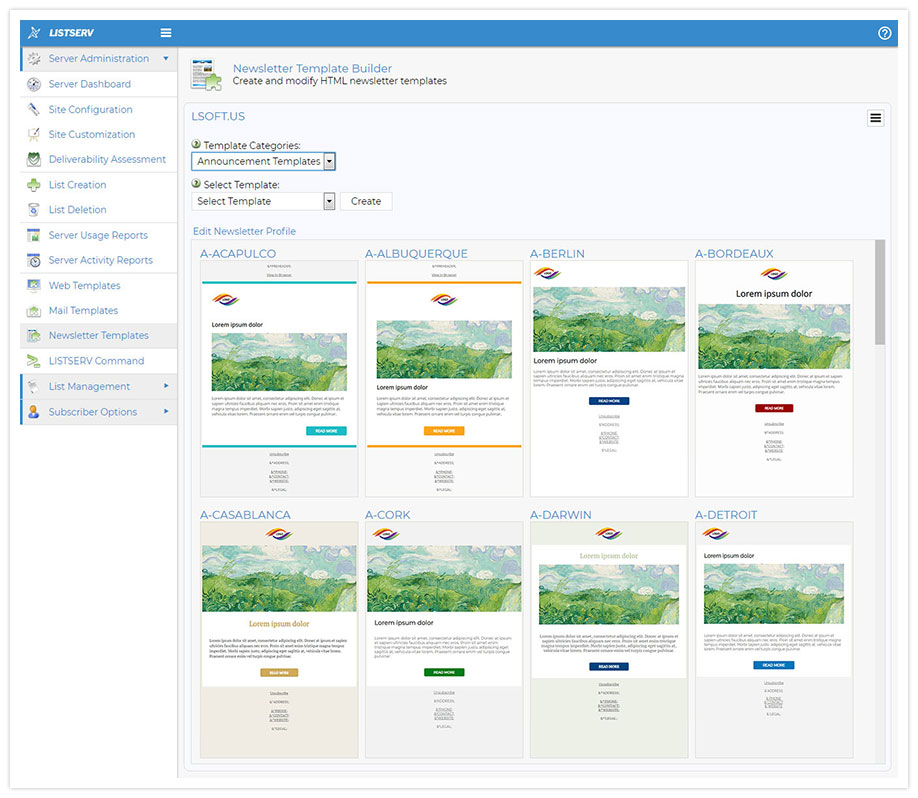Screen dimensions: 918x798
Task: Select the A-ACAPULCO template preview thumbnail
Action: coord(279,379)
